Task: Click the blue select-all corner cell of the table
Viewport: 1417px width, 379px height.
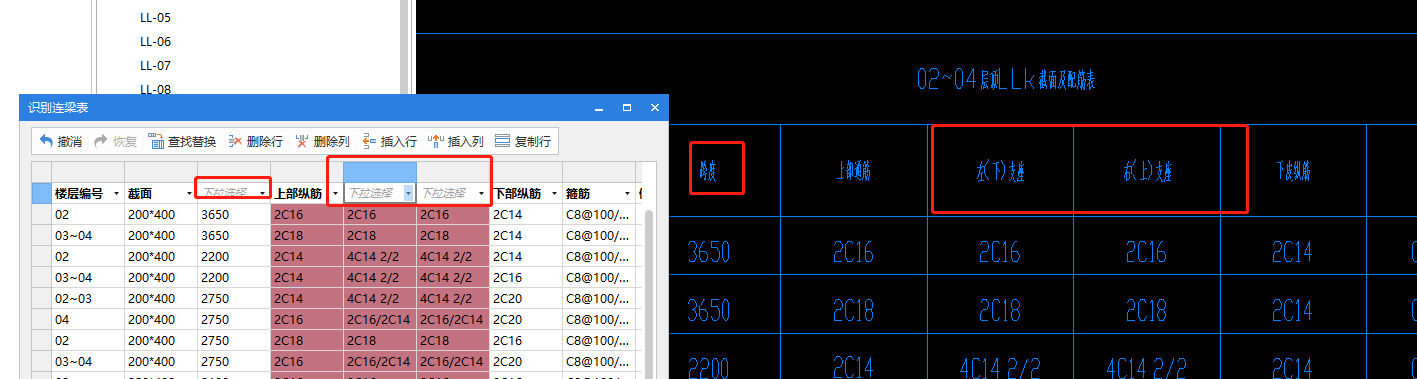Action: click(x=41, y=193)
